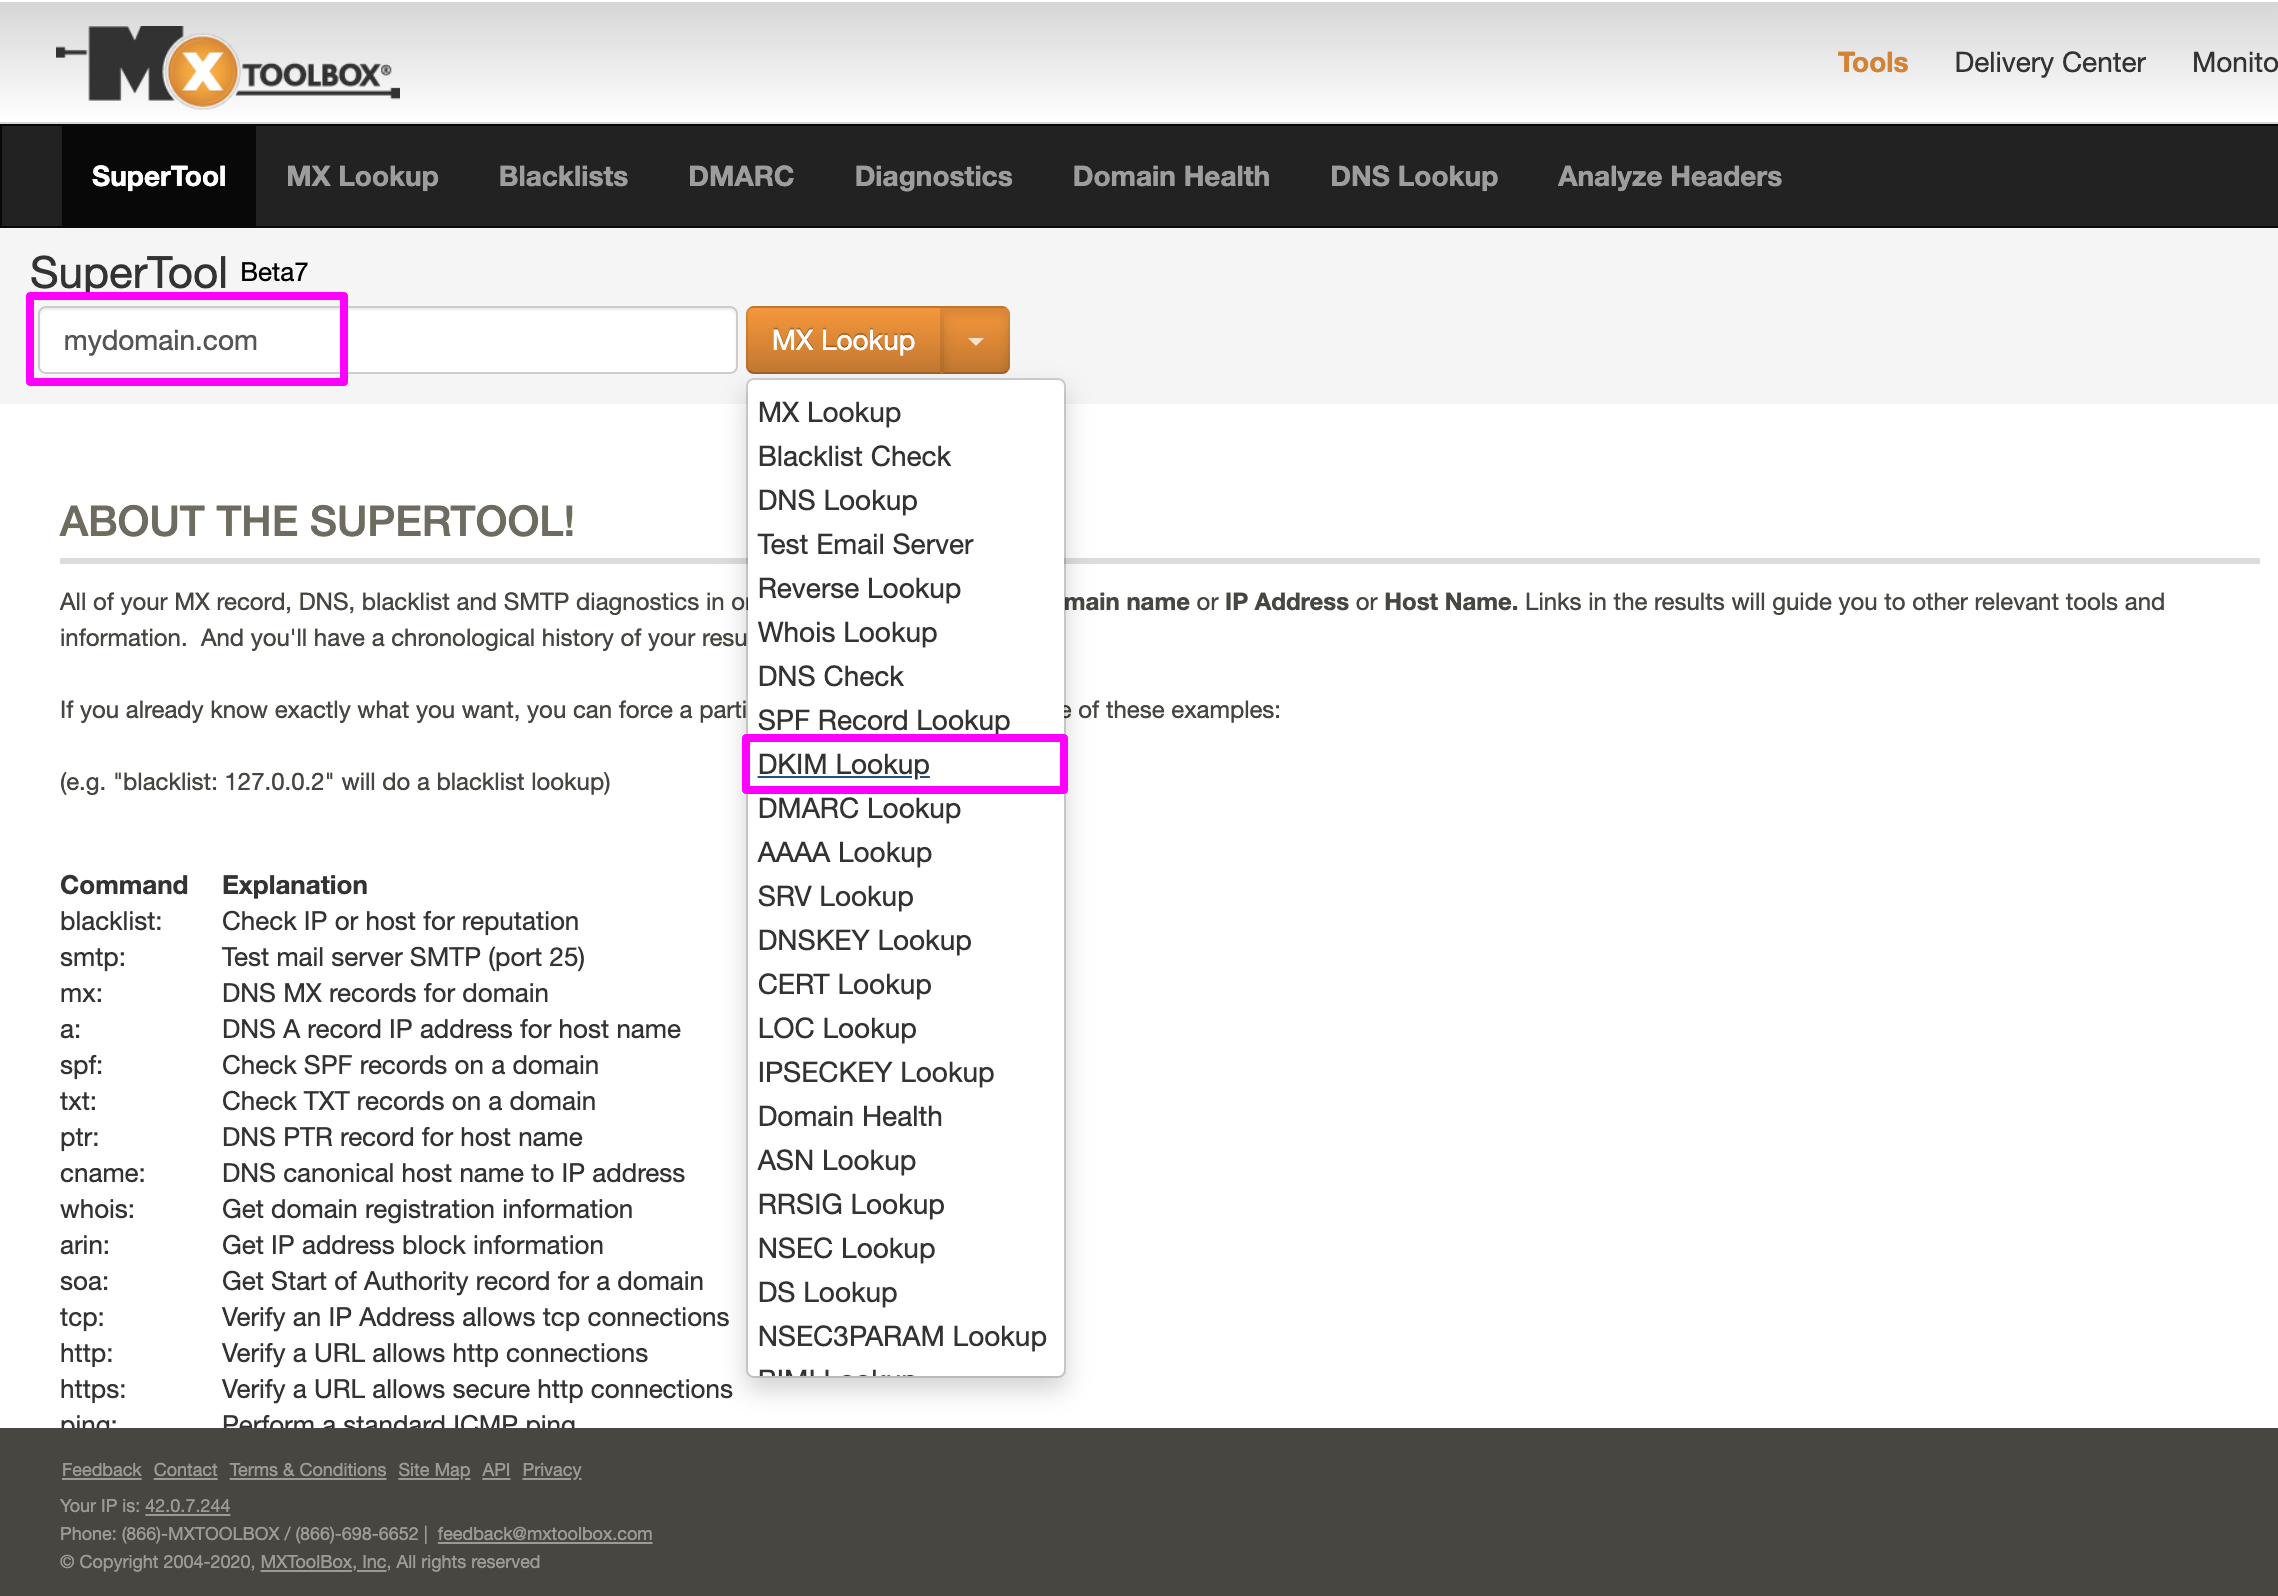Choose NSEC3PARAM Lookup from the dropdown
Screen dimensions: 2278x1596
901,1336
